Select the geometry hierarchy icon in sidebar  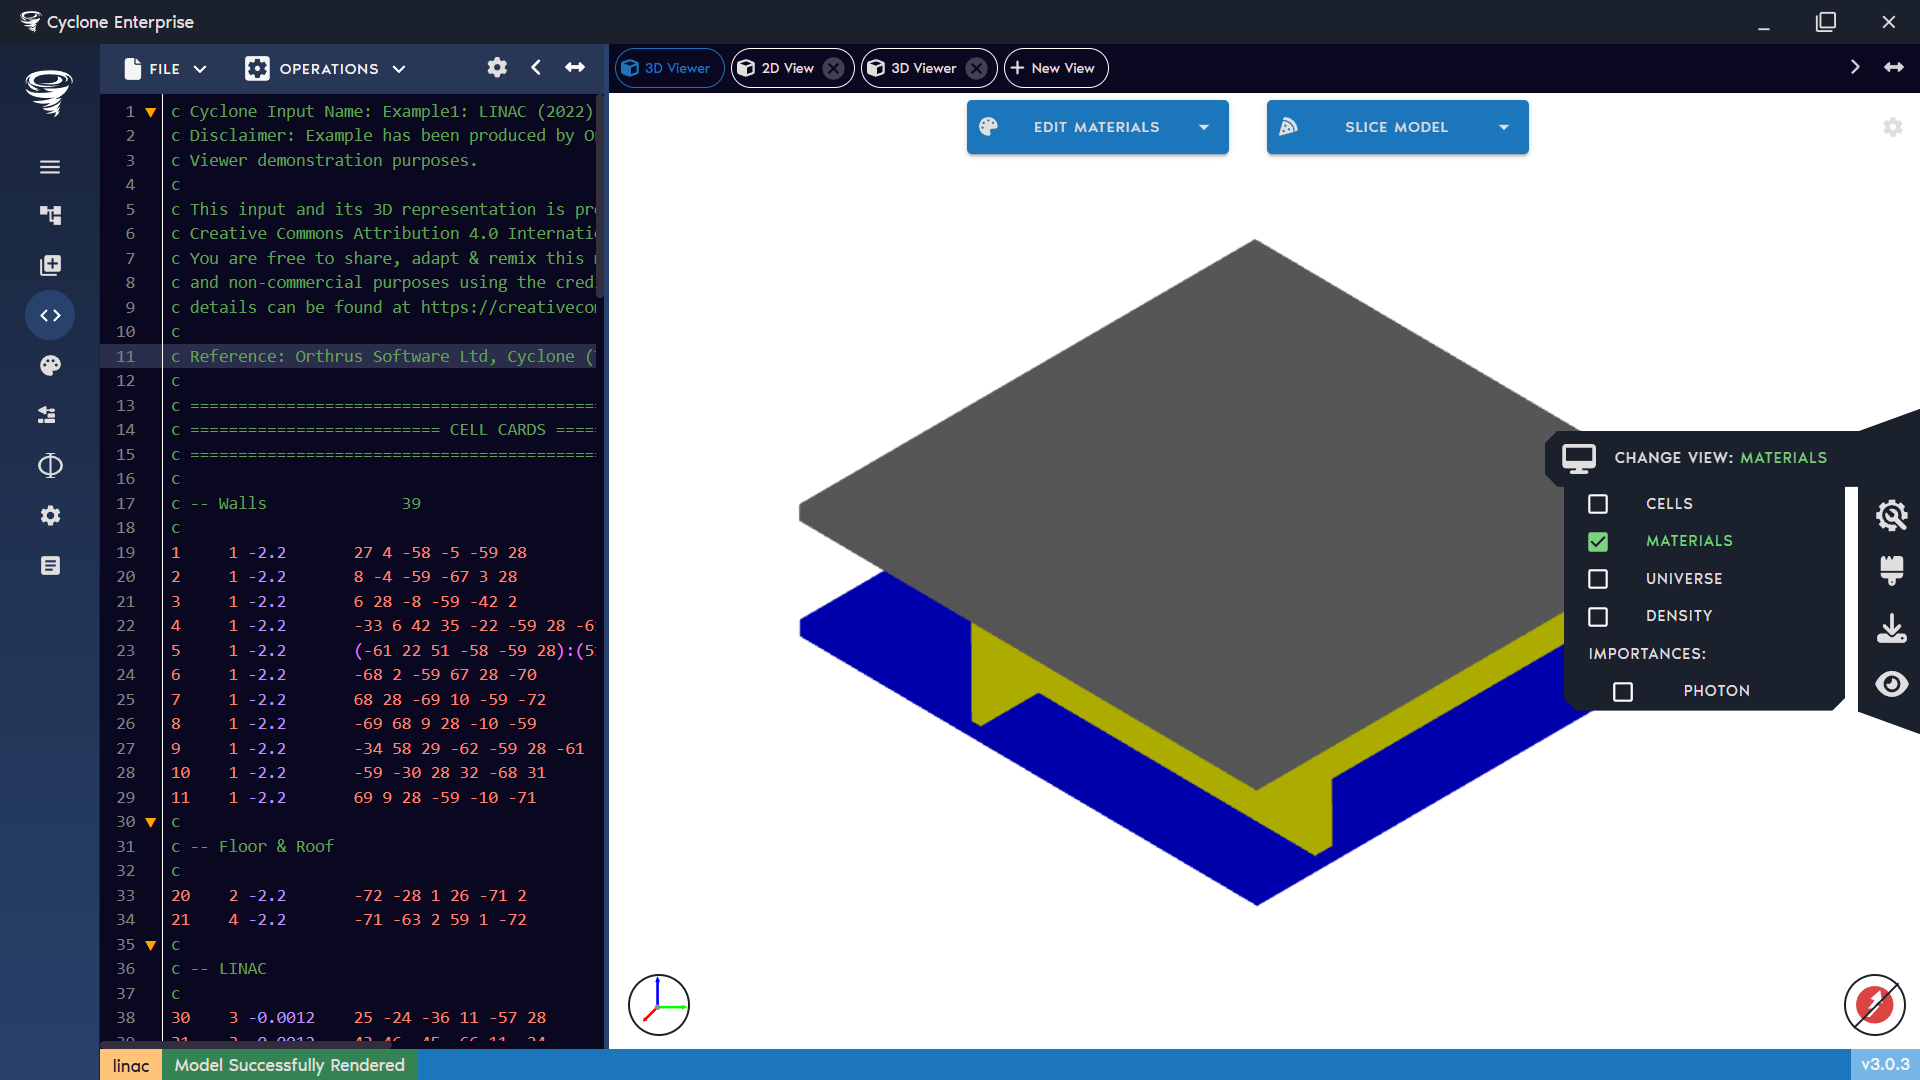(50, 215)
